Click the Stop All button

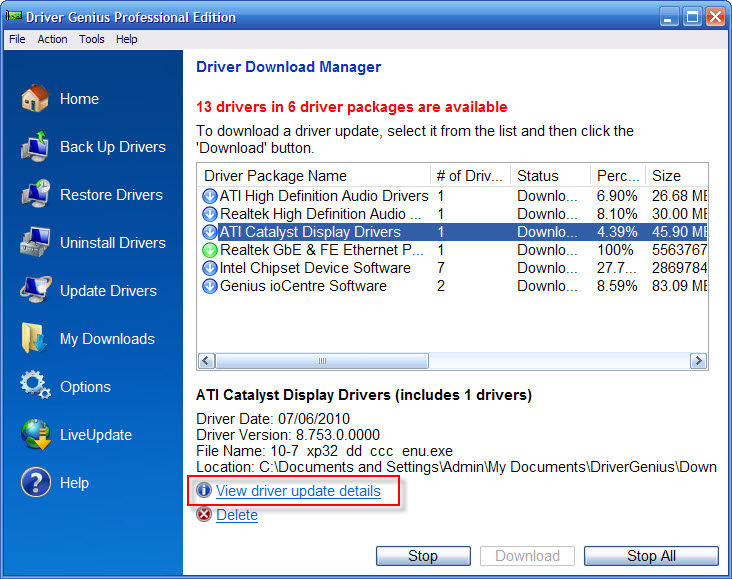click(651, 556)
